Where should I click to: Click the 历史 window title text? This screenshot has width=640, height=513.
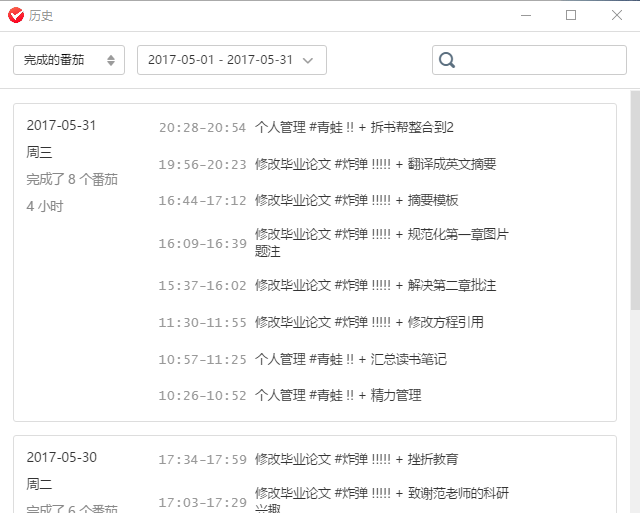click(41, 16)
